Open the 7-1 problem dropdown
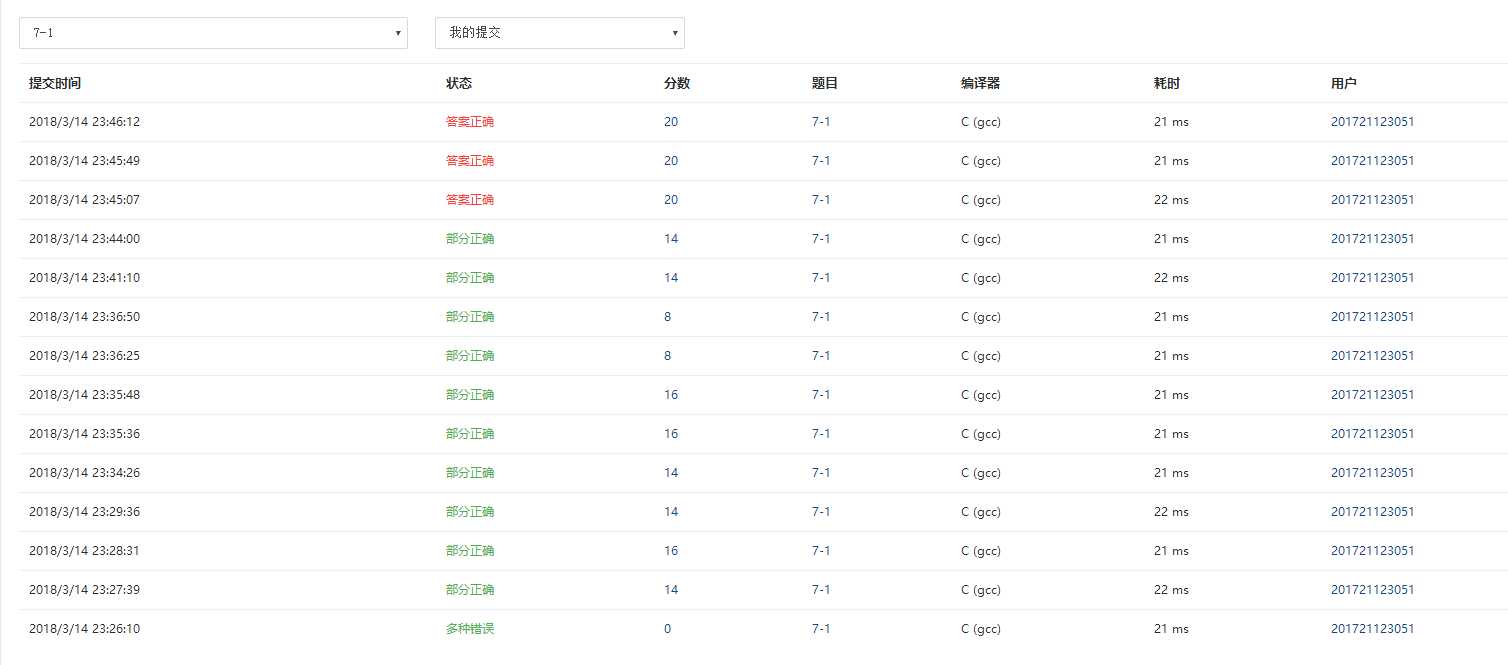 (213, 33)
